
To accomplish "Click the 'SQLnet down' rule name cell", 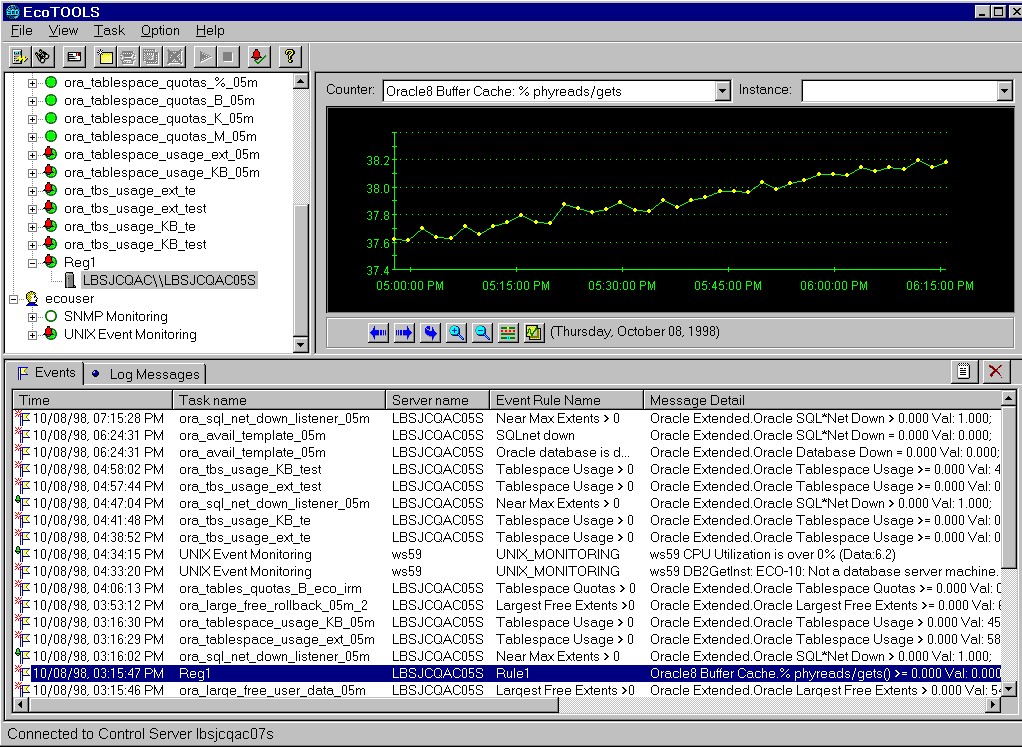I will click(535, 435).
